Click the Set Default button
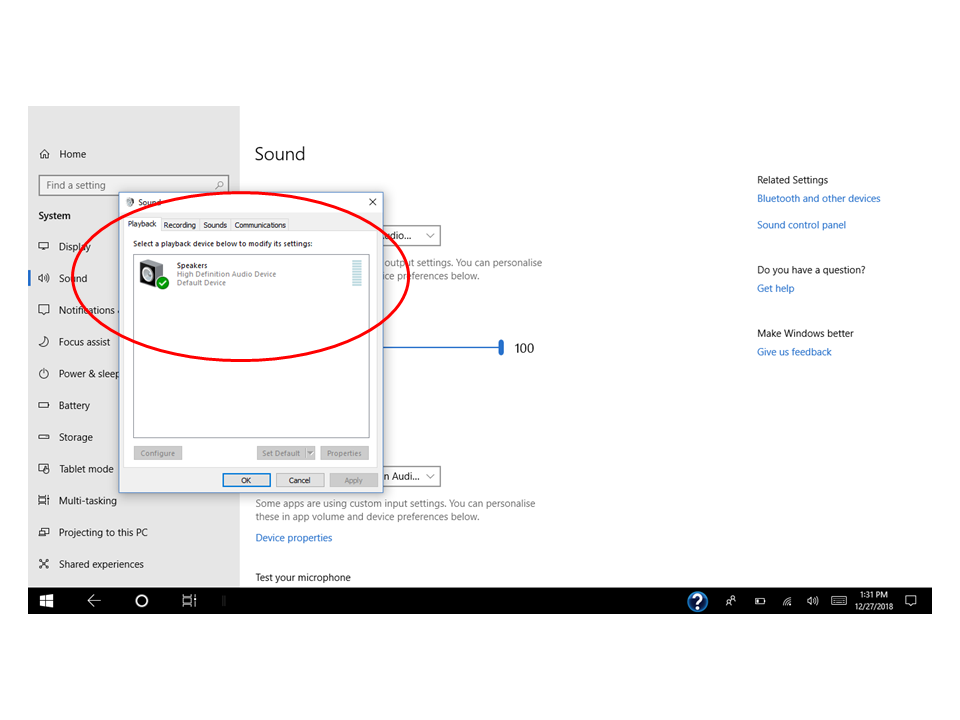The width and height of the screenshot is (960, 720). click(281, 453)
